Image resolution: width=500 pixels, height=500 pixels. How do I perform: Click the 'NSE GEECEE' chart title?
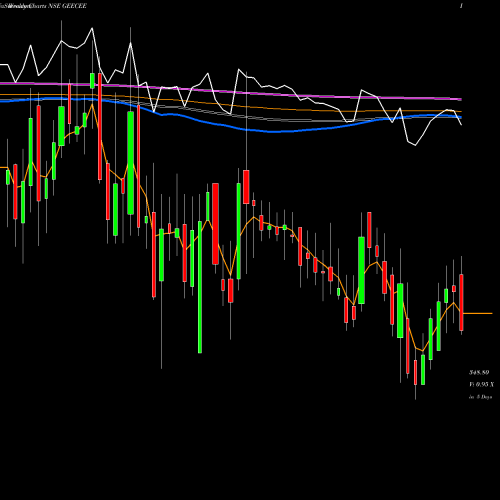tap(67, 6)
